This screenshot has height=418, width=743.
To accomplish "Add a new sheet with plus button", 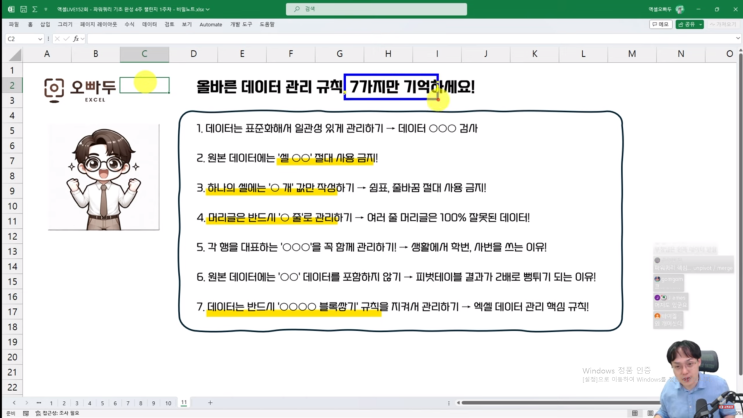I will pos(210,403).
